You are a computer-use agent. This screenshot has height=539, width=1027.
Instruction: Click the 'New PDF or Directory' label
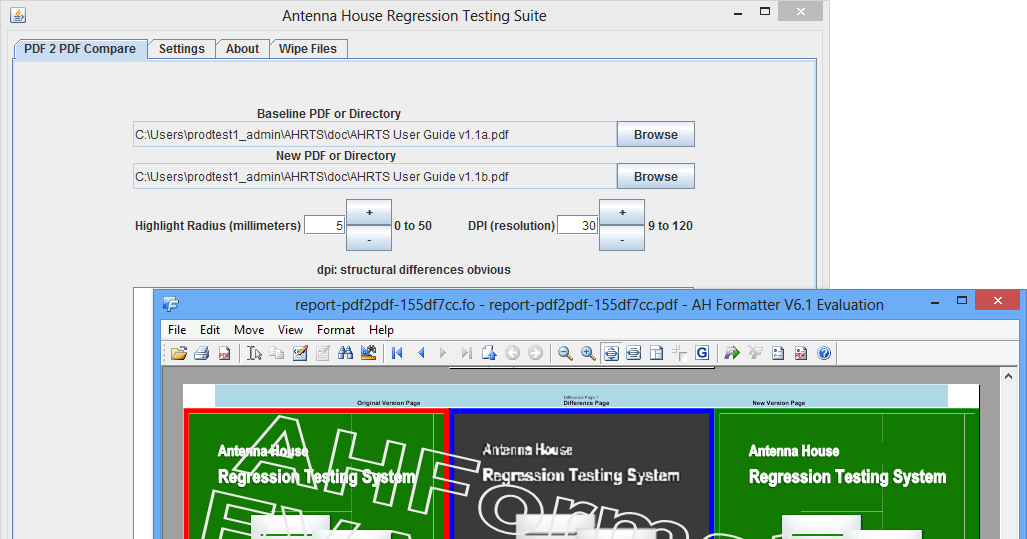coord(336,156)
